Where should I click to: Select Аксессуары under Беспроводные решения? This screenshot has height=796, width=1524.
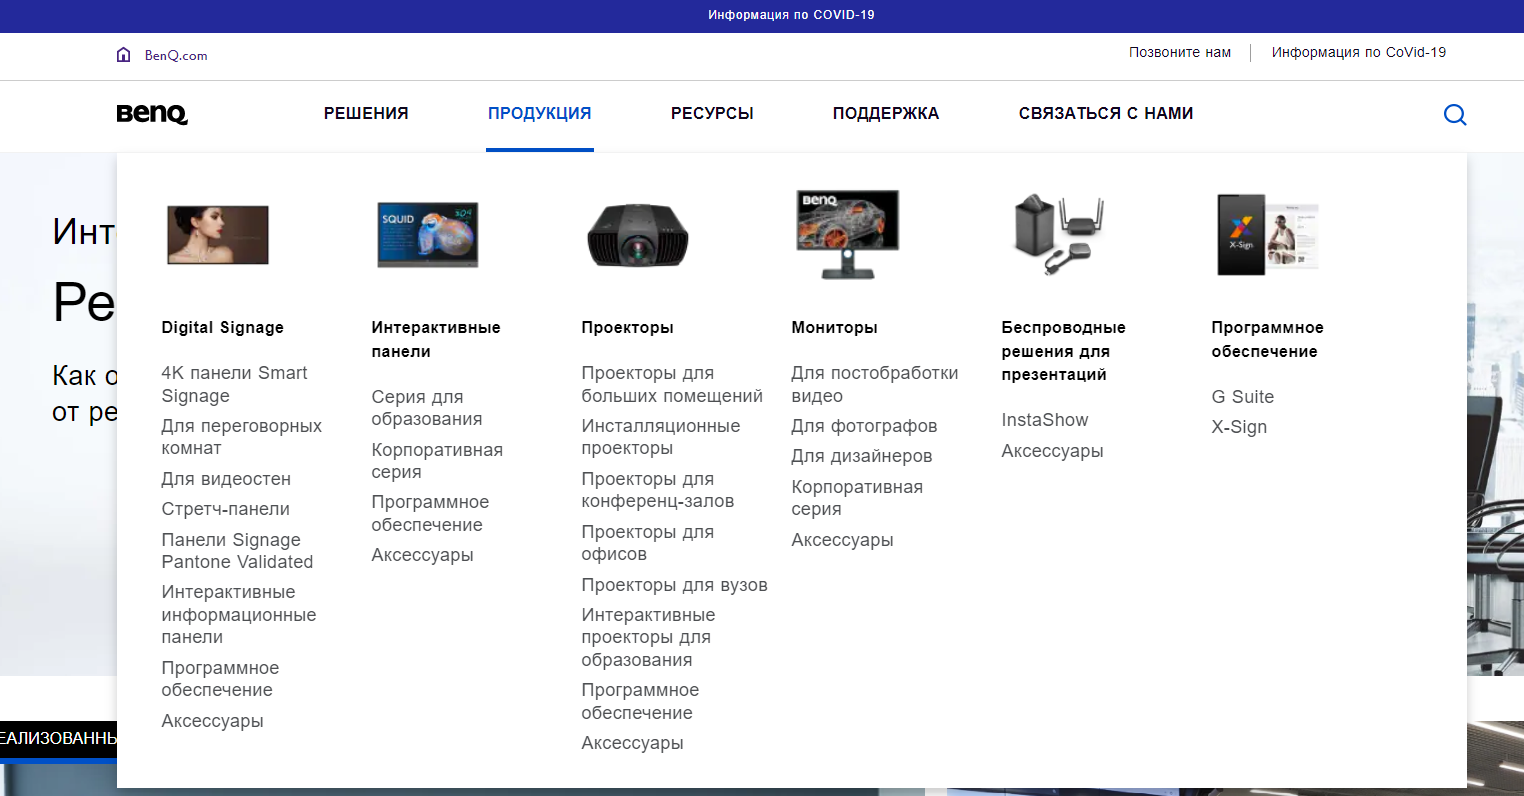pyautogui.click(x=1053, y=451)
